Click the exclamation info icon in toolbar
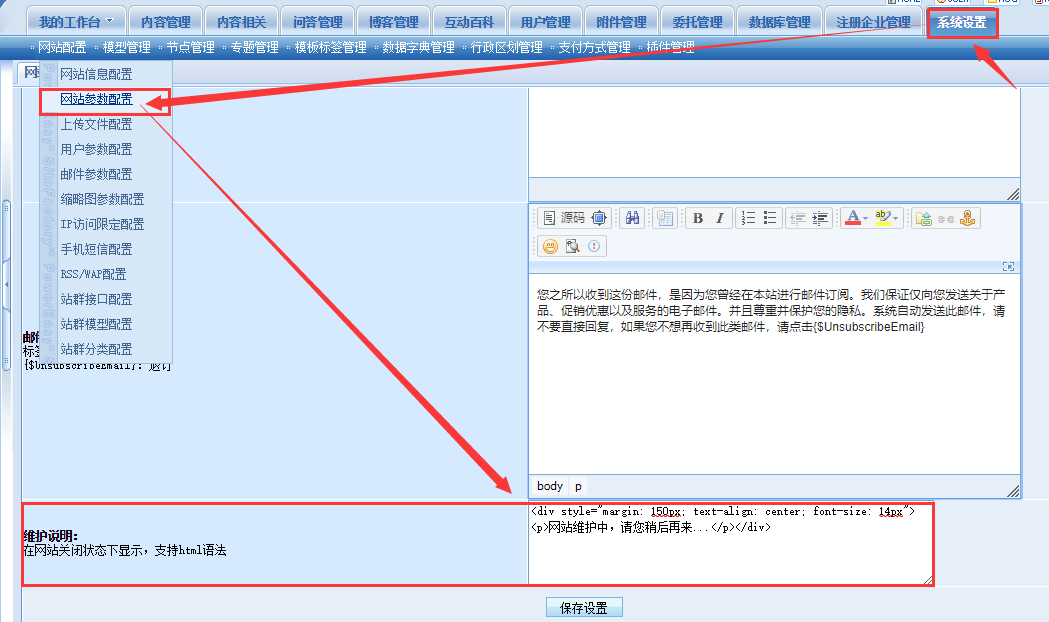The height and width of the screenshot is (622, 1049). pyautogui.click(x=594, y=247)
